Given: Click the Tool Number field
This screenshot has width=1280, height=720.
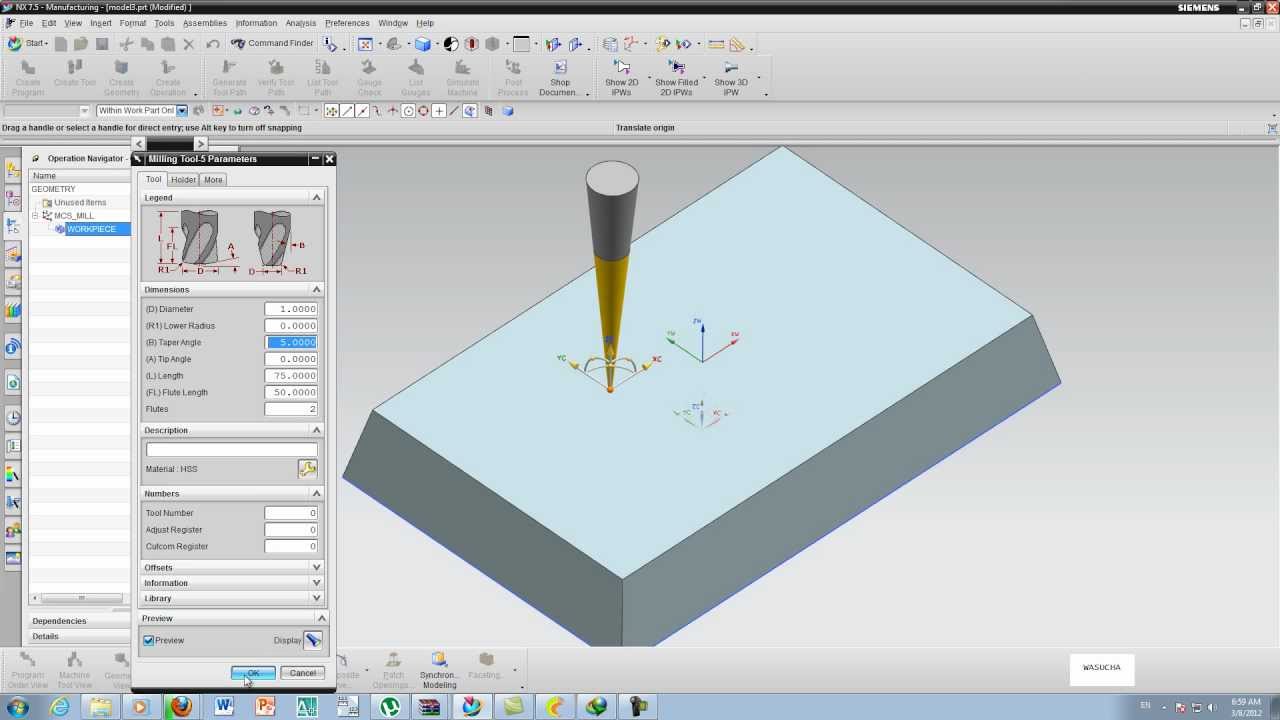Looking at the screenshot, I should tap(291, 513).
